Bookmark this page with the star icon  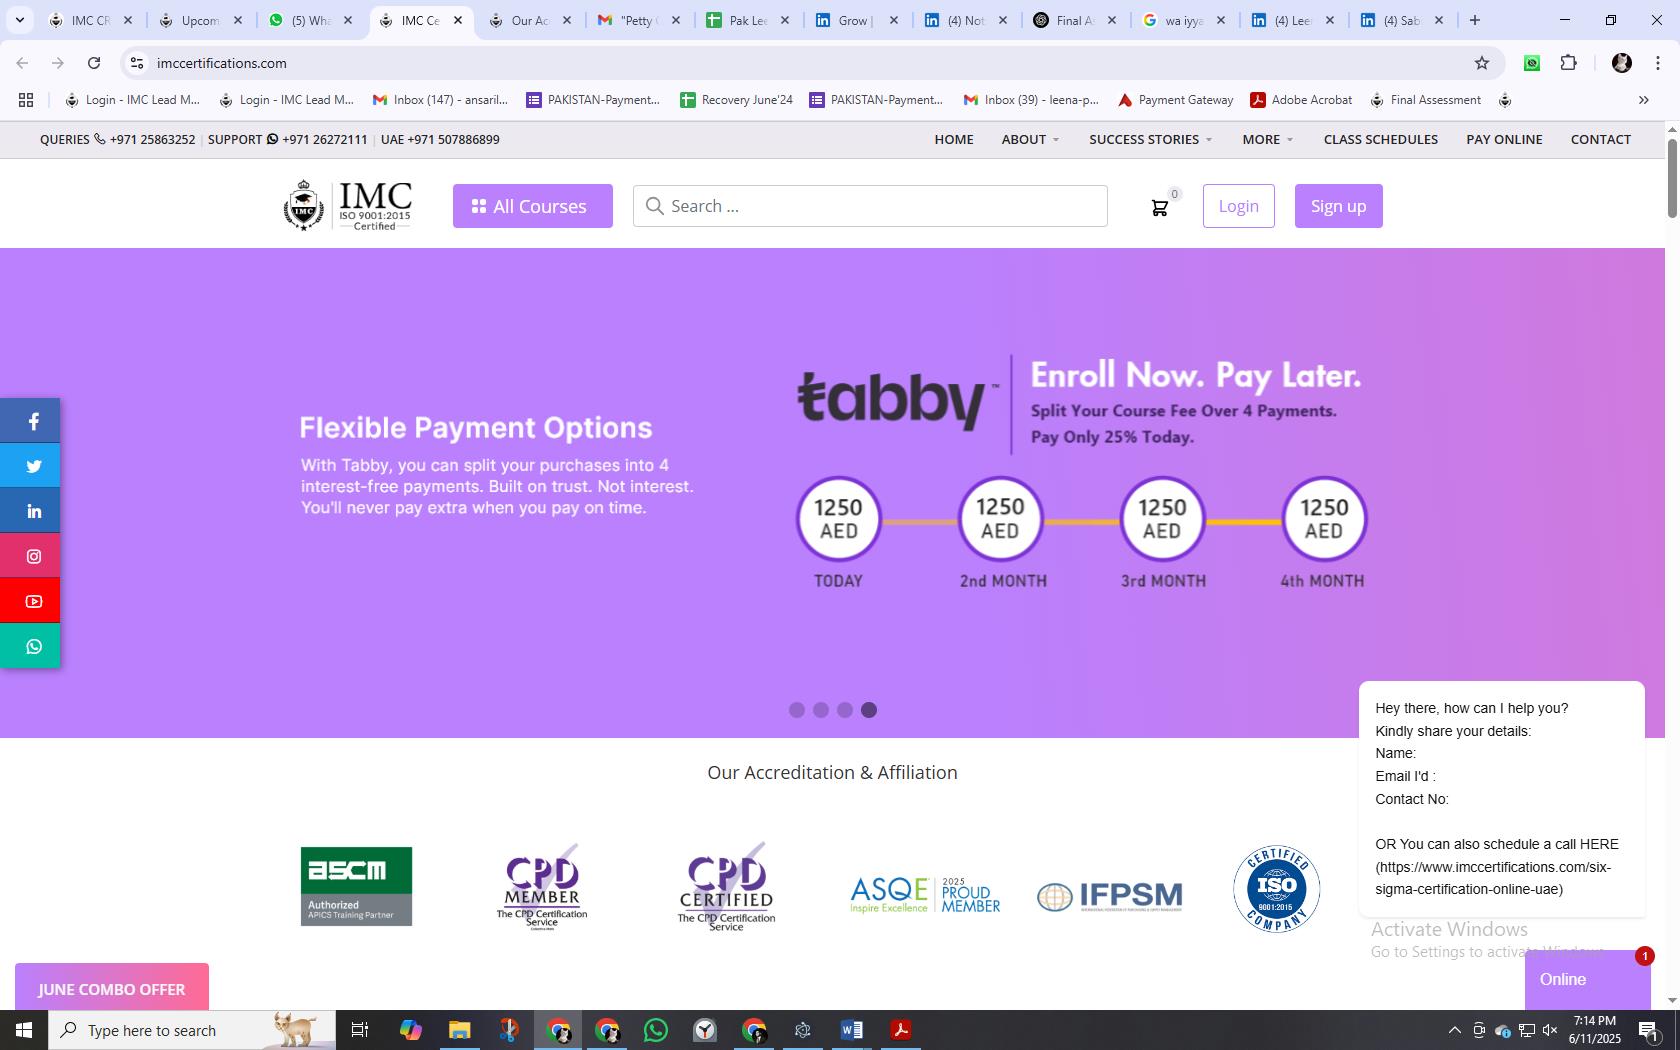1482,63
